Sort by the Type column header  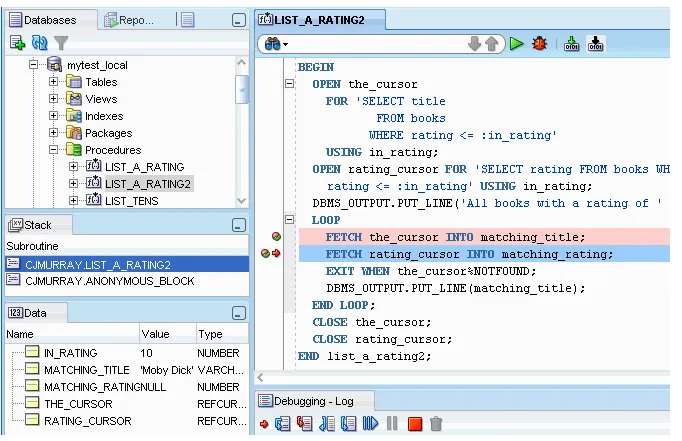222,334
